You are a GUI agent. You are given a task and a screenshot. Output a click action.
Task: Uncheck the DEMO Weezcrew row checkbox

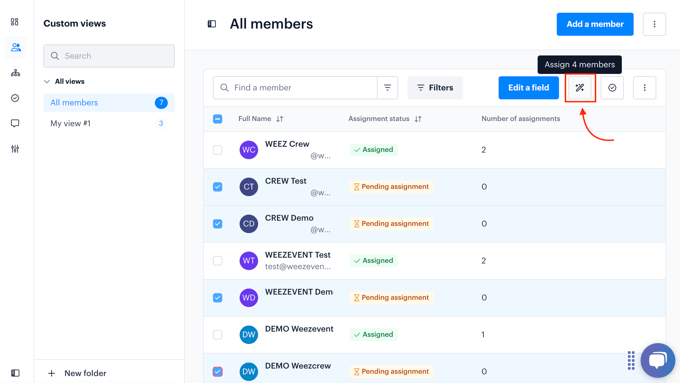click(218, 372)
